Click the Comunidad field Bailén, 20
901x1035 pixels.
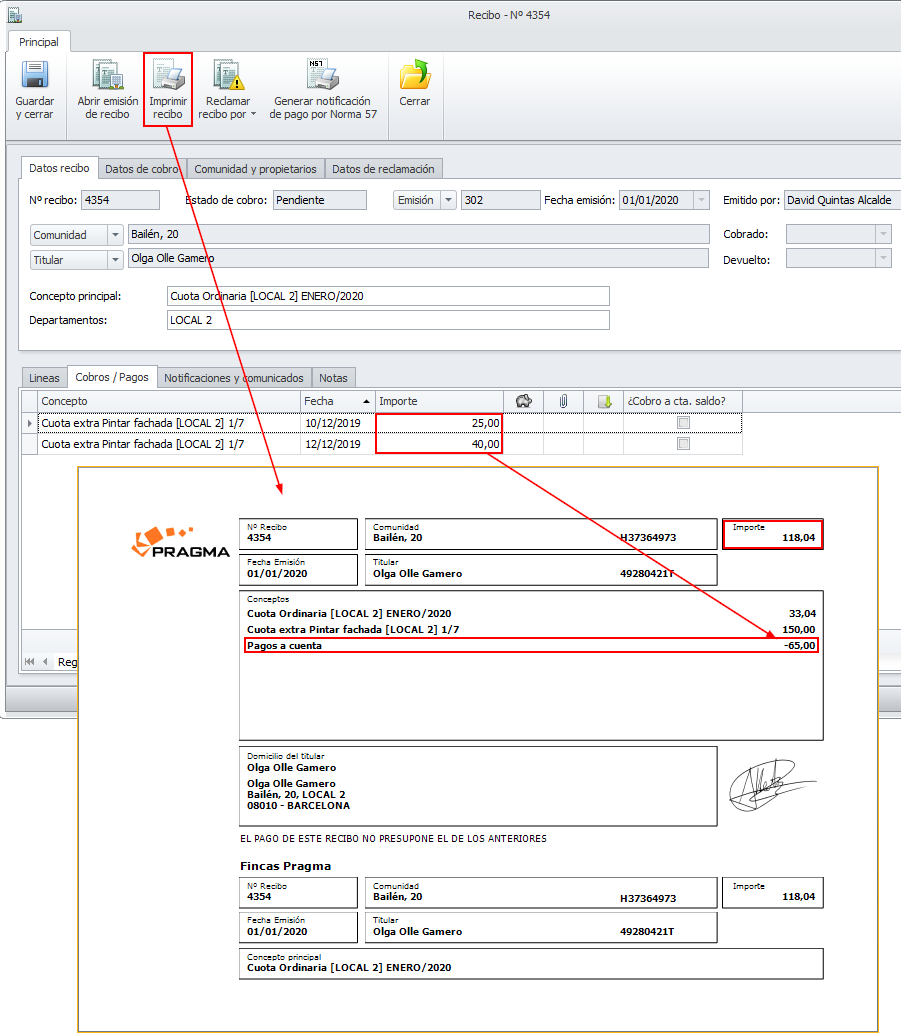click(x=418, y=234)
